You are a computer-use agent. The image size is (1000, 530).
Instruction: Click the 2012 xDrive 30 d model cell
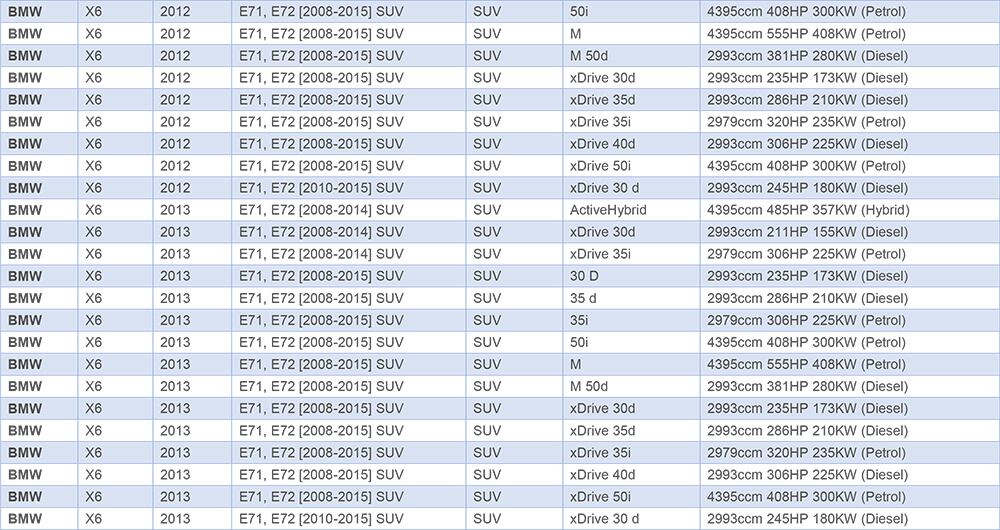(604, 188)
